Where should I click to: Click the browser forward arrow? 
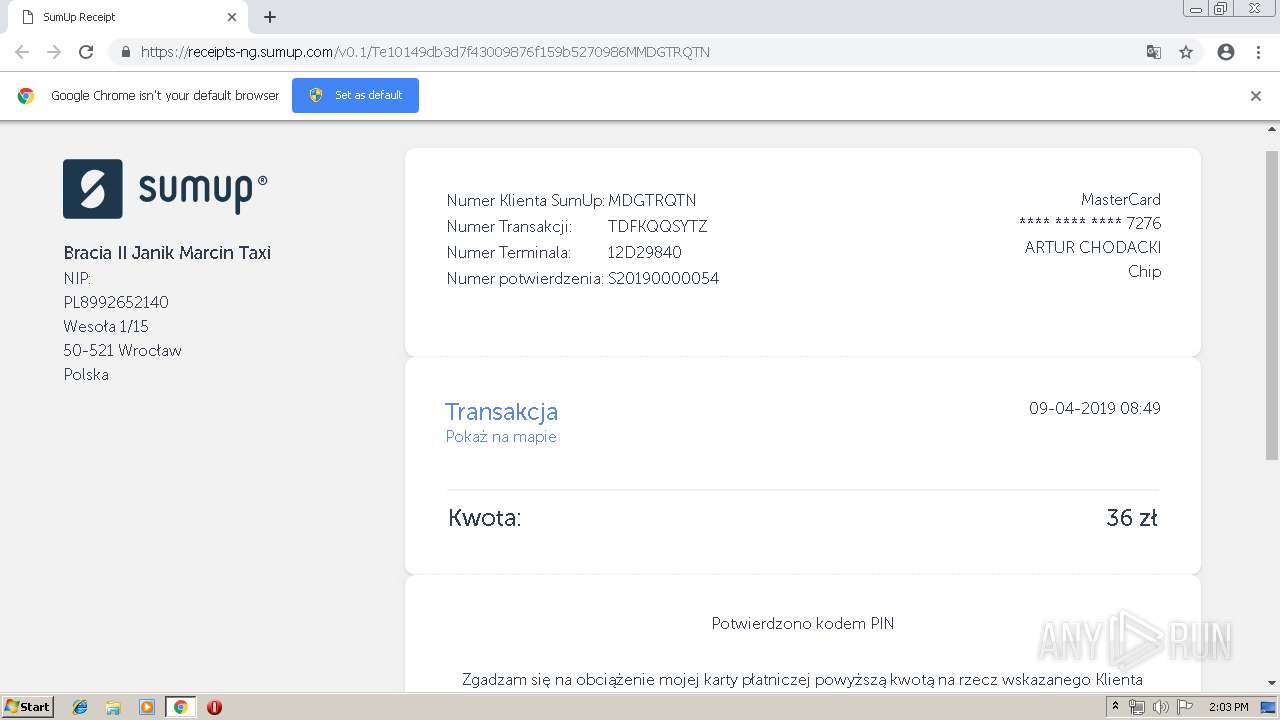[54, 52]
